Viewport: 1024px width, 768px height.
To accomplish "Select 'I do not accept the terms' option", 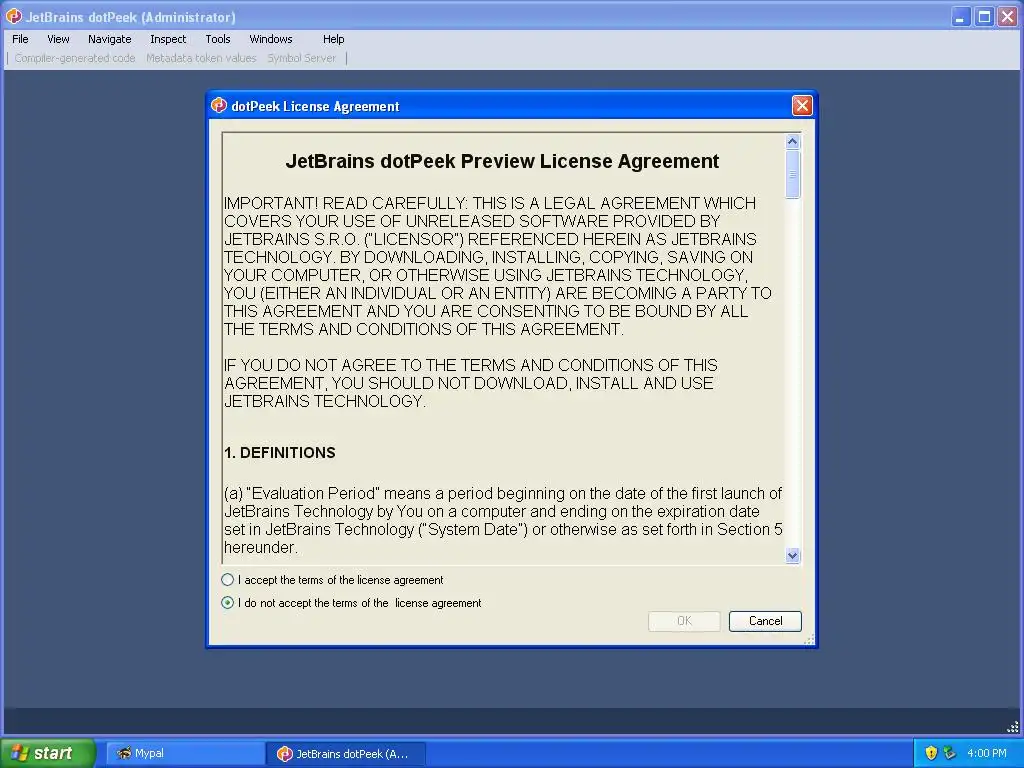I will (x=227, y=602).
